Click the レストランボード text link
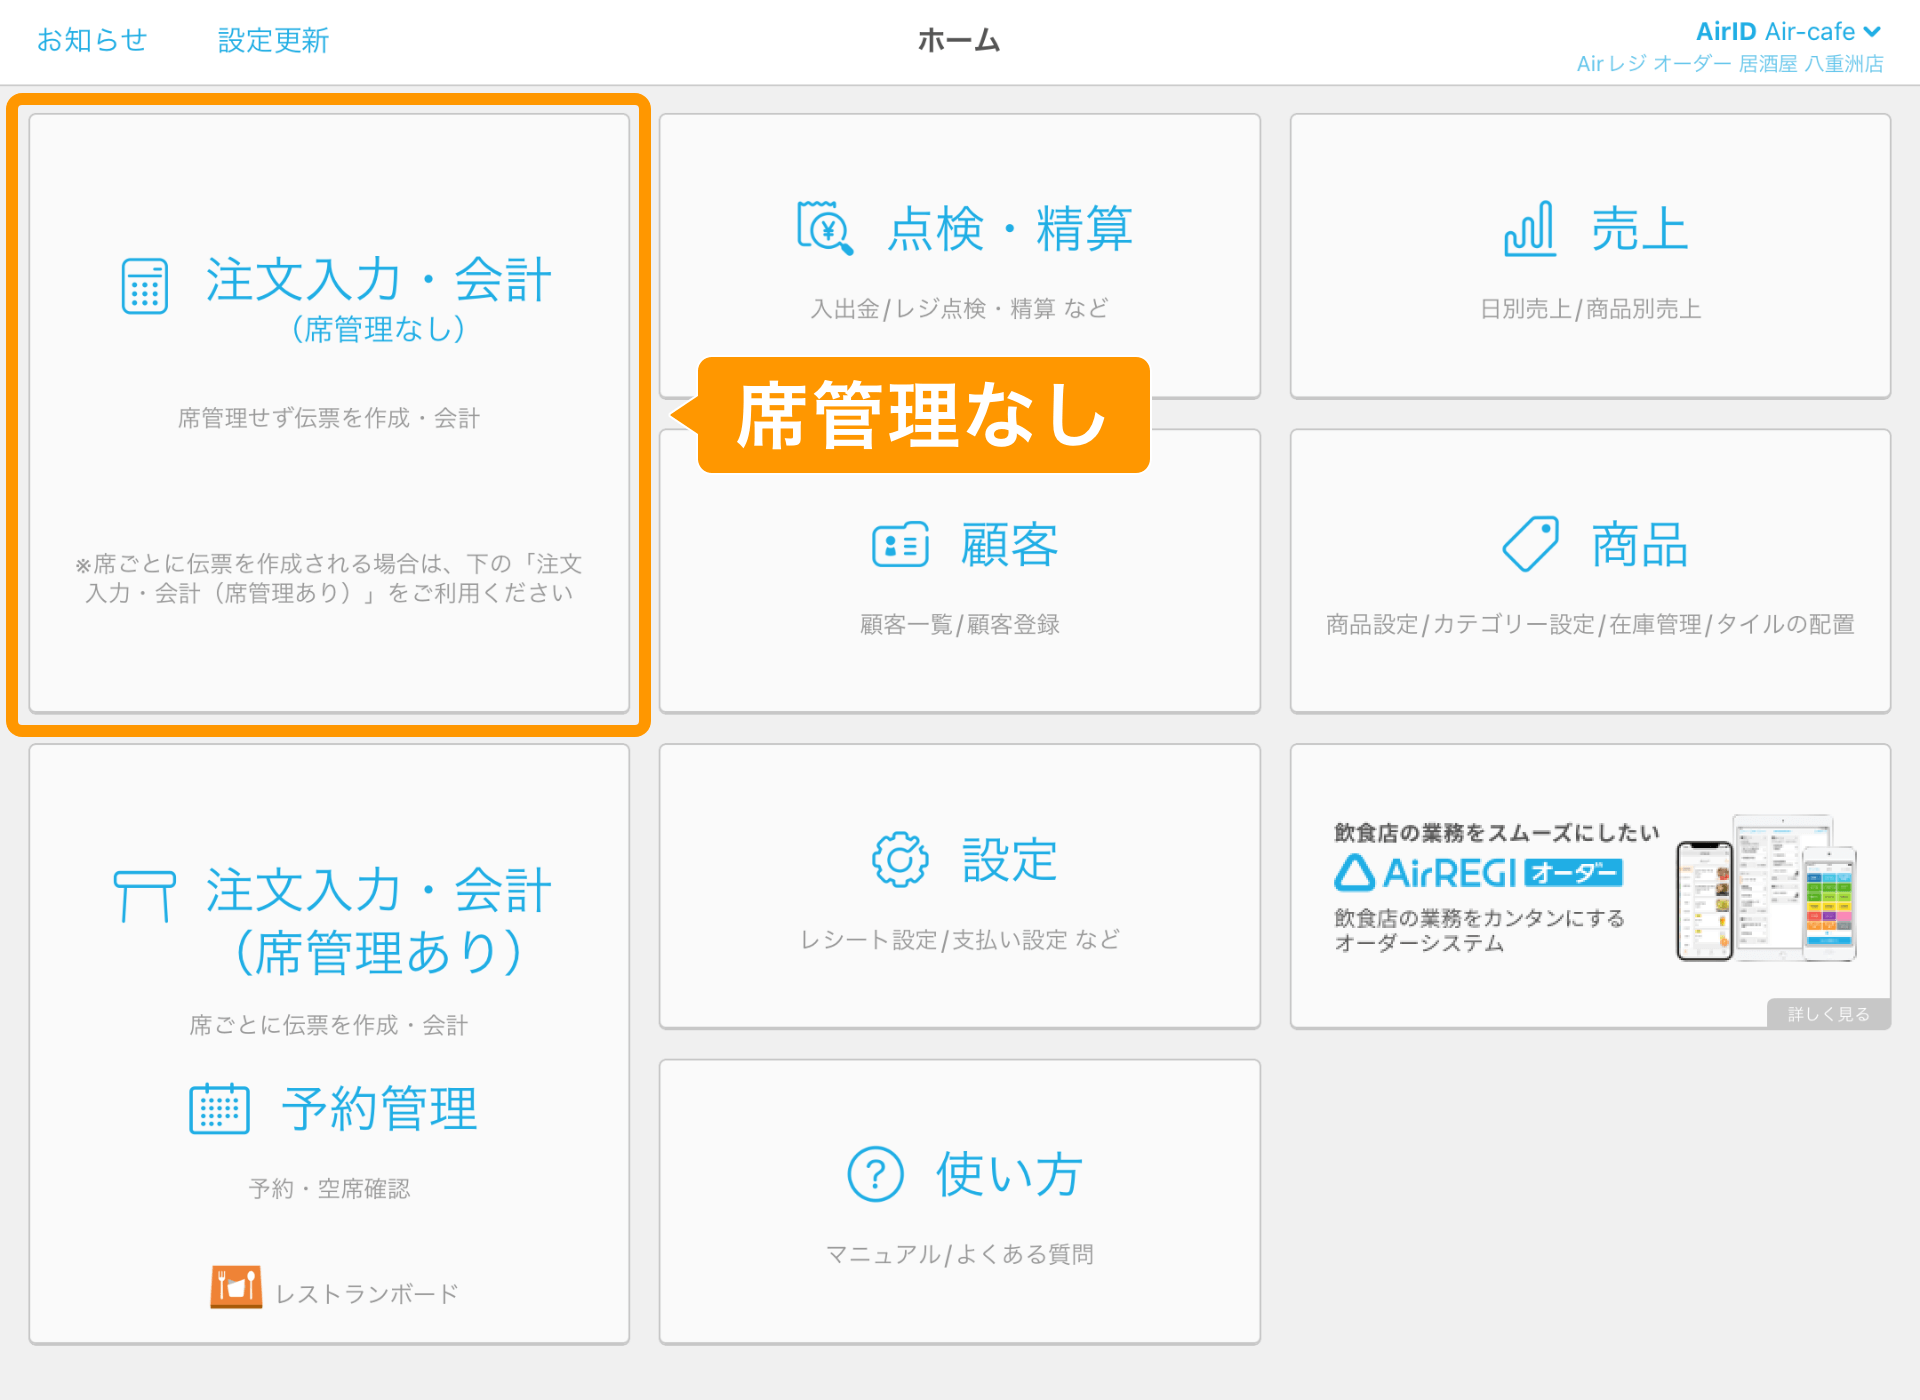1920x1400 pixels. (x=366, y=1294)
